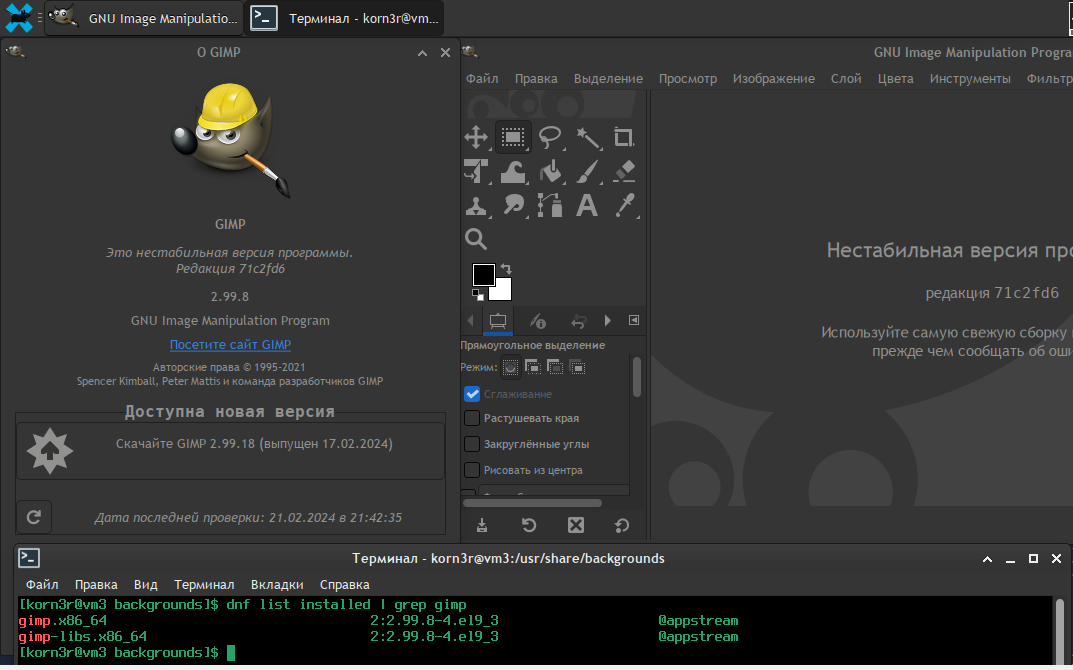This screenshot has height=670, width=1073.
Task: Pick the Bucket Fill tool
Action: point(550,171)
